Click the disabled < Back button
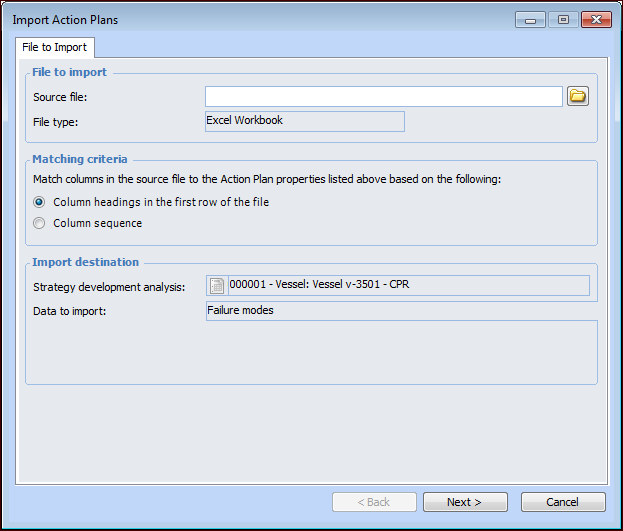The height and width of the screenshot is (531, 623). coord(374,502)
